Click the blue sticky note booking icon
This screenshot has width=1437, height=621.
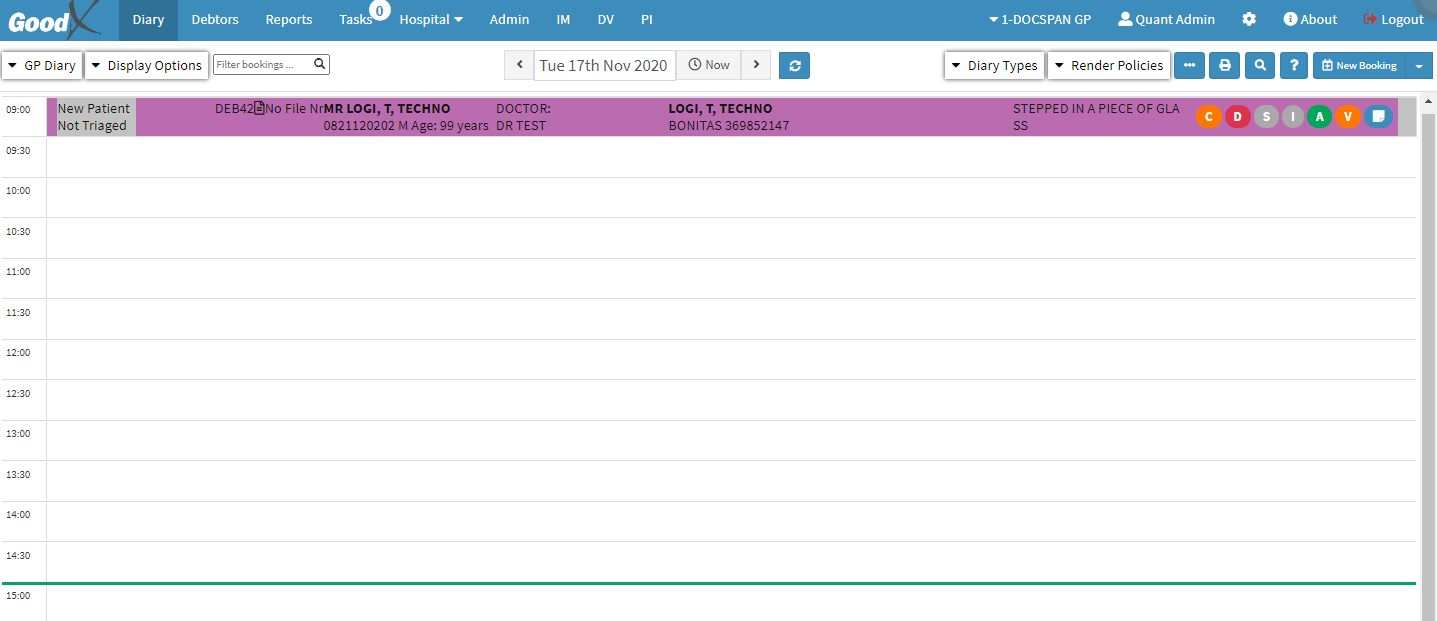pyautogui.click(x=1378, y=117)
